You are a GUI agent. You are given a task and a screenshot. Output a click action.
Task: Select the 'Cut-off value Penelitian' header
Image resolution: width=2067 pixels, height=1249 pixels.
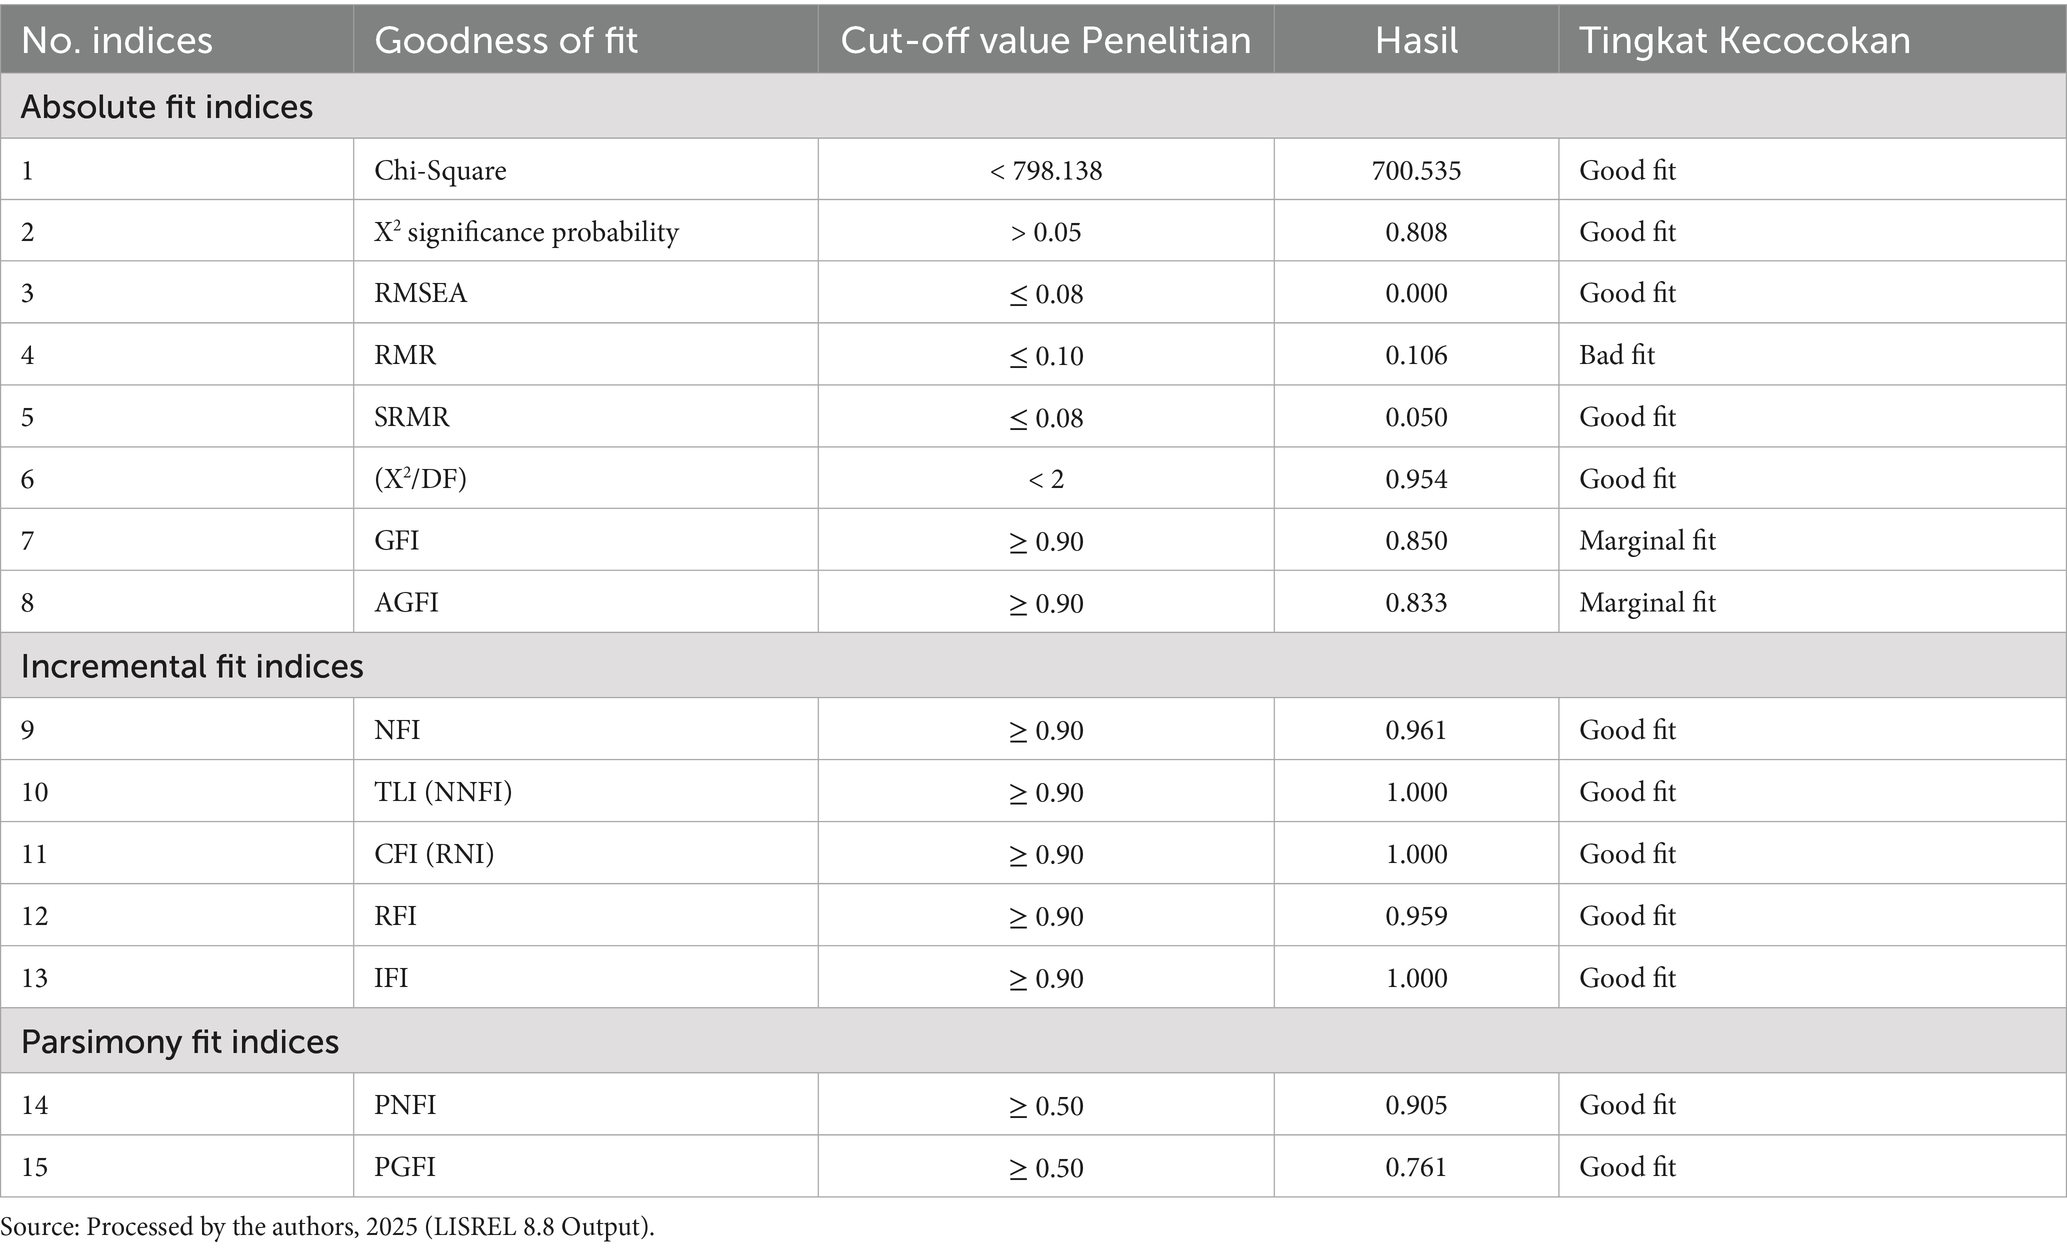1046,40
